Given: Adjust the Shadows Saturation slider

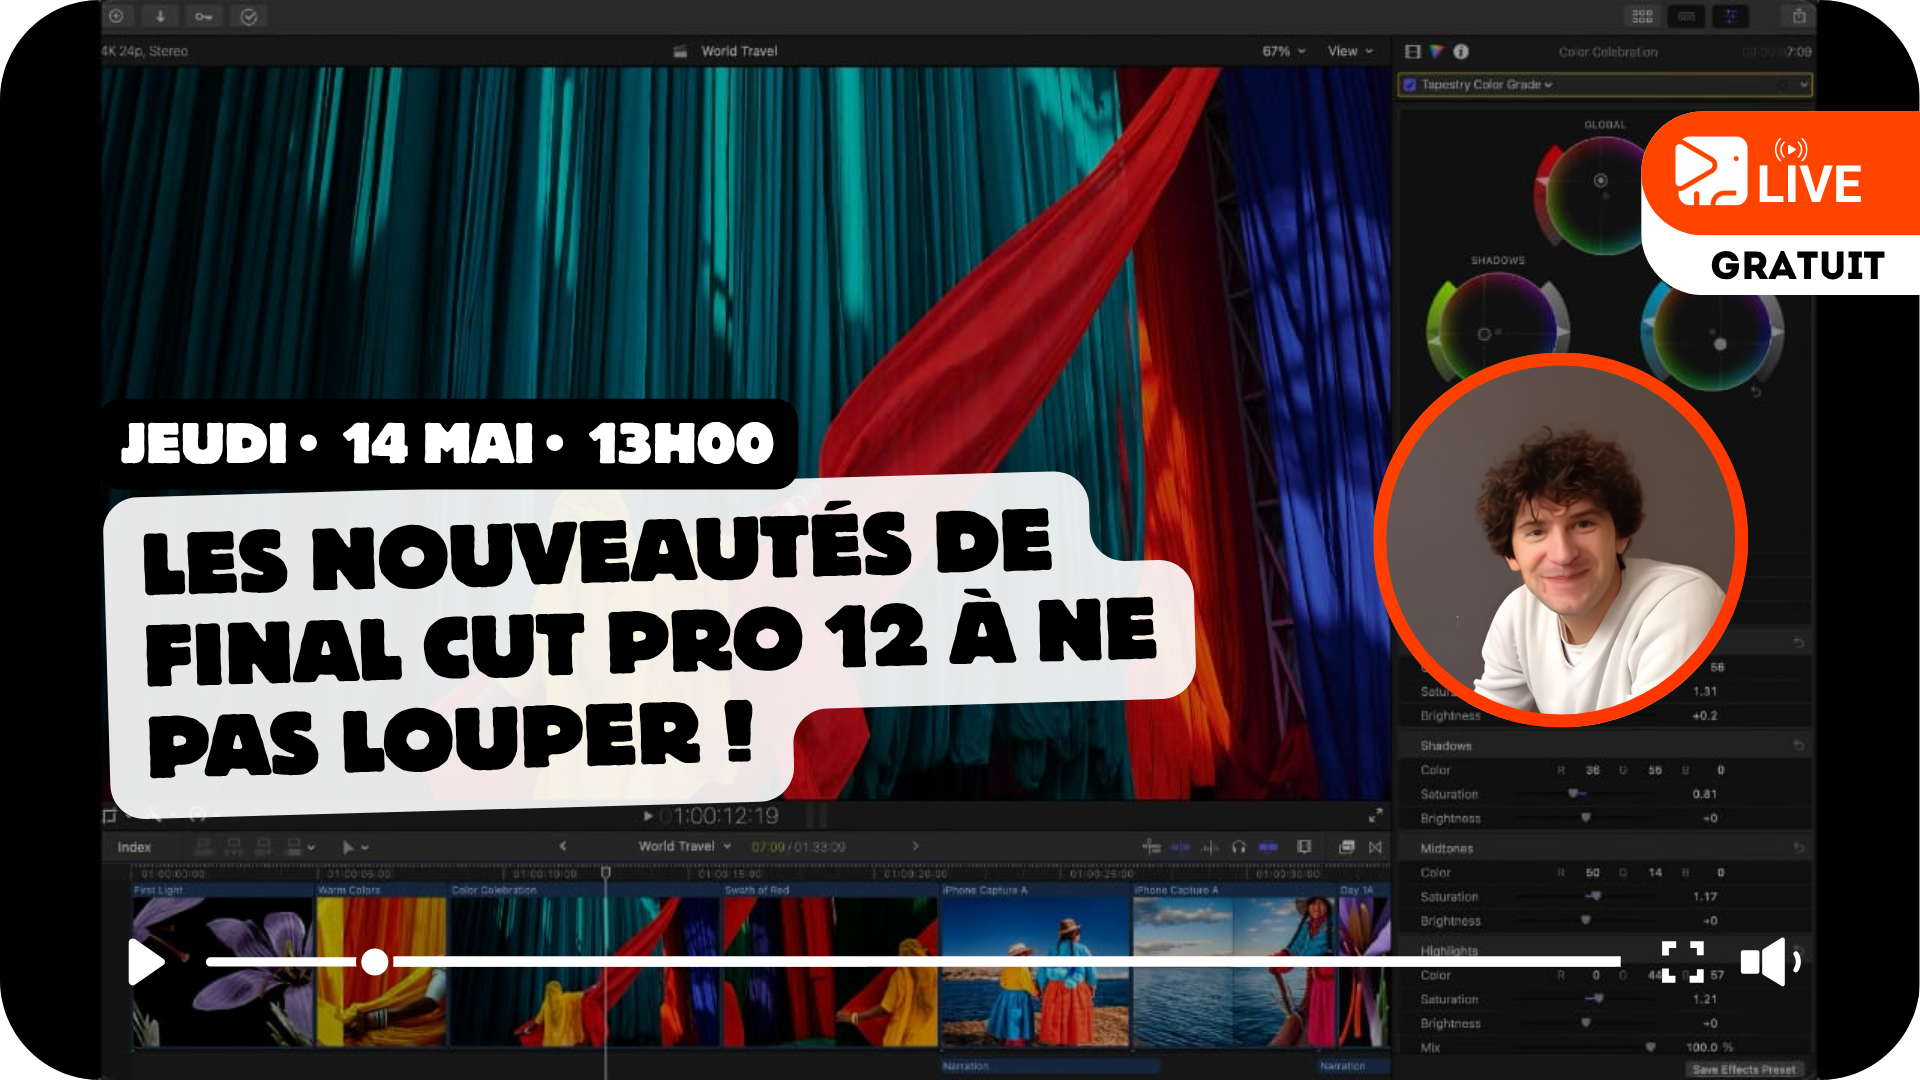Looking at the screenshot, I should pos(1575,794).
